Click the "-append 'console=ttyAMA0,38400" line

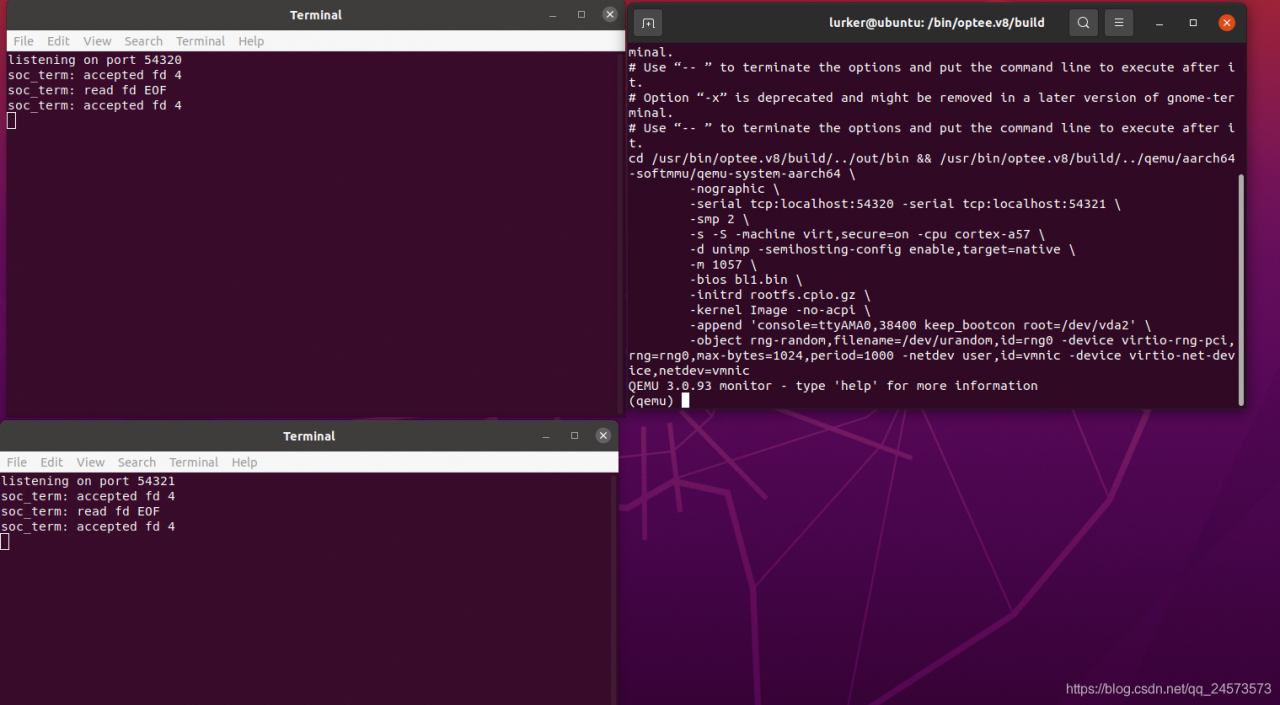pyautogui.click(x=920, y=325)
